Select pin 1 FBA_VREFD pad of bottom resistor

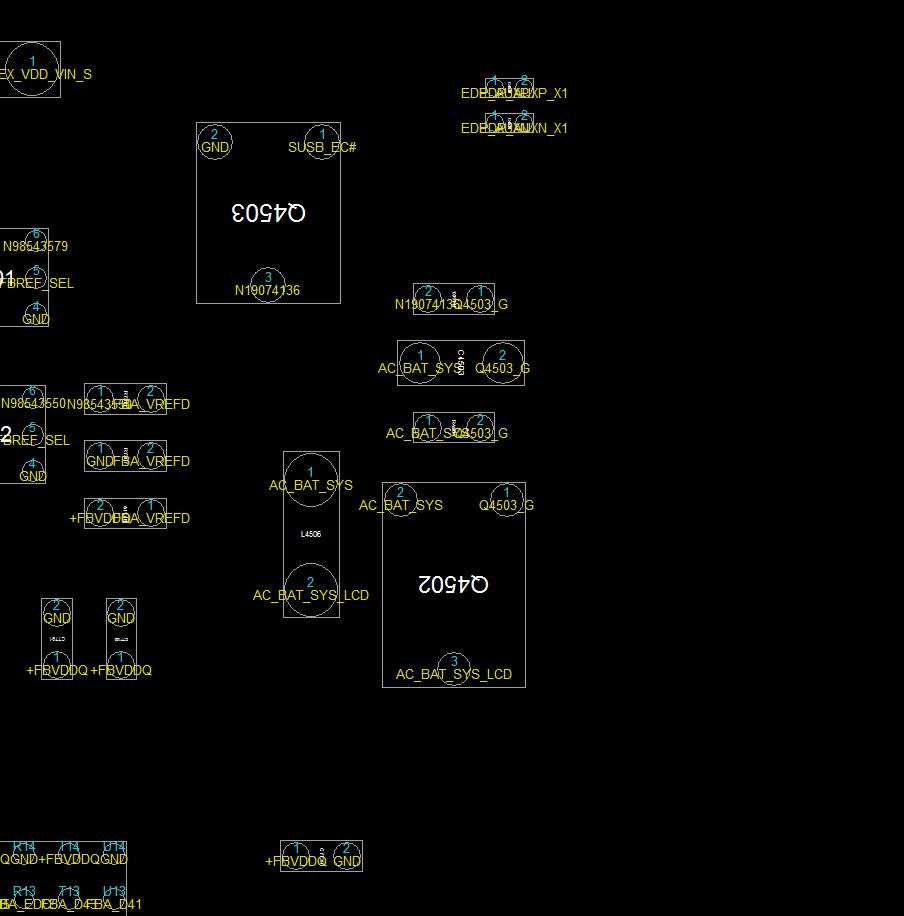pyautogui.click(x=151, y=513)
